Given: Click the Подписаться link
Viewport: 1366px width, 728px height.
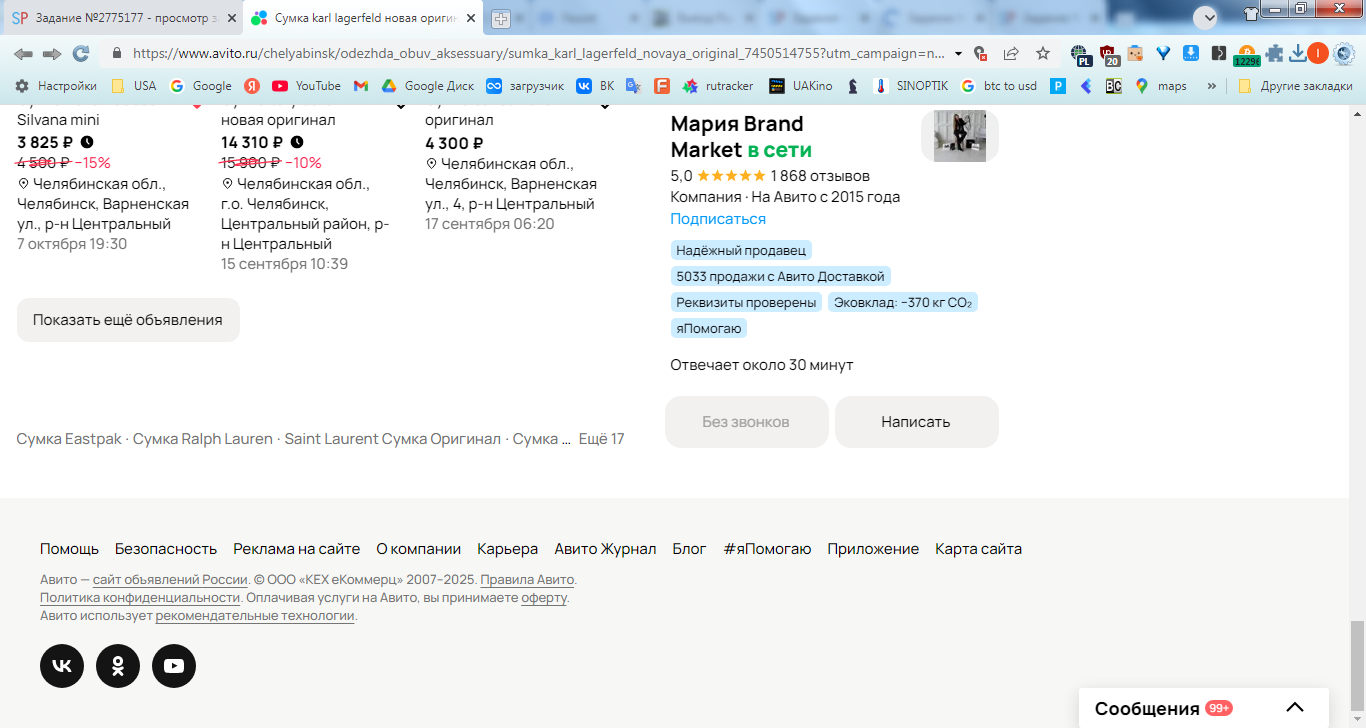Looking at the screenshot, I should tap(718, 219).
